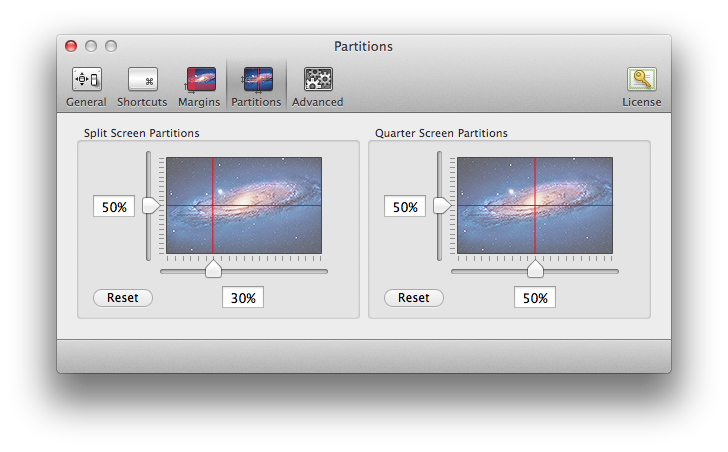
Task: Click the Quarter Screen galaxy preview image
Action: 535,205
